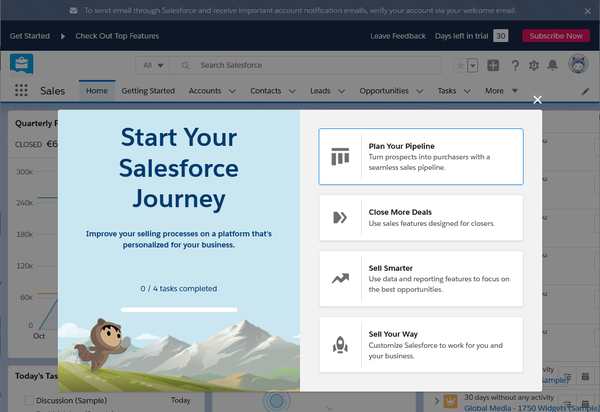The image size is (600, 412).
Task: Expand the Contacts tab chevron
Action: pyautogui.click(x=292, y=91)
